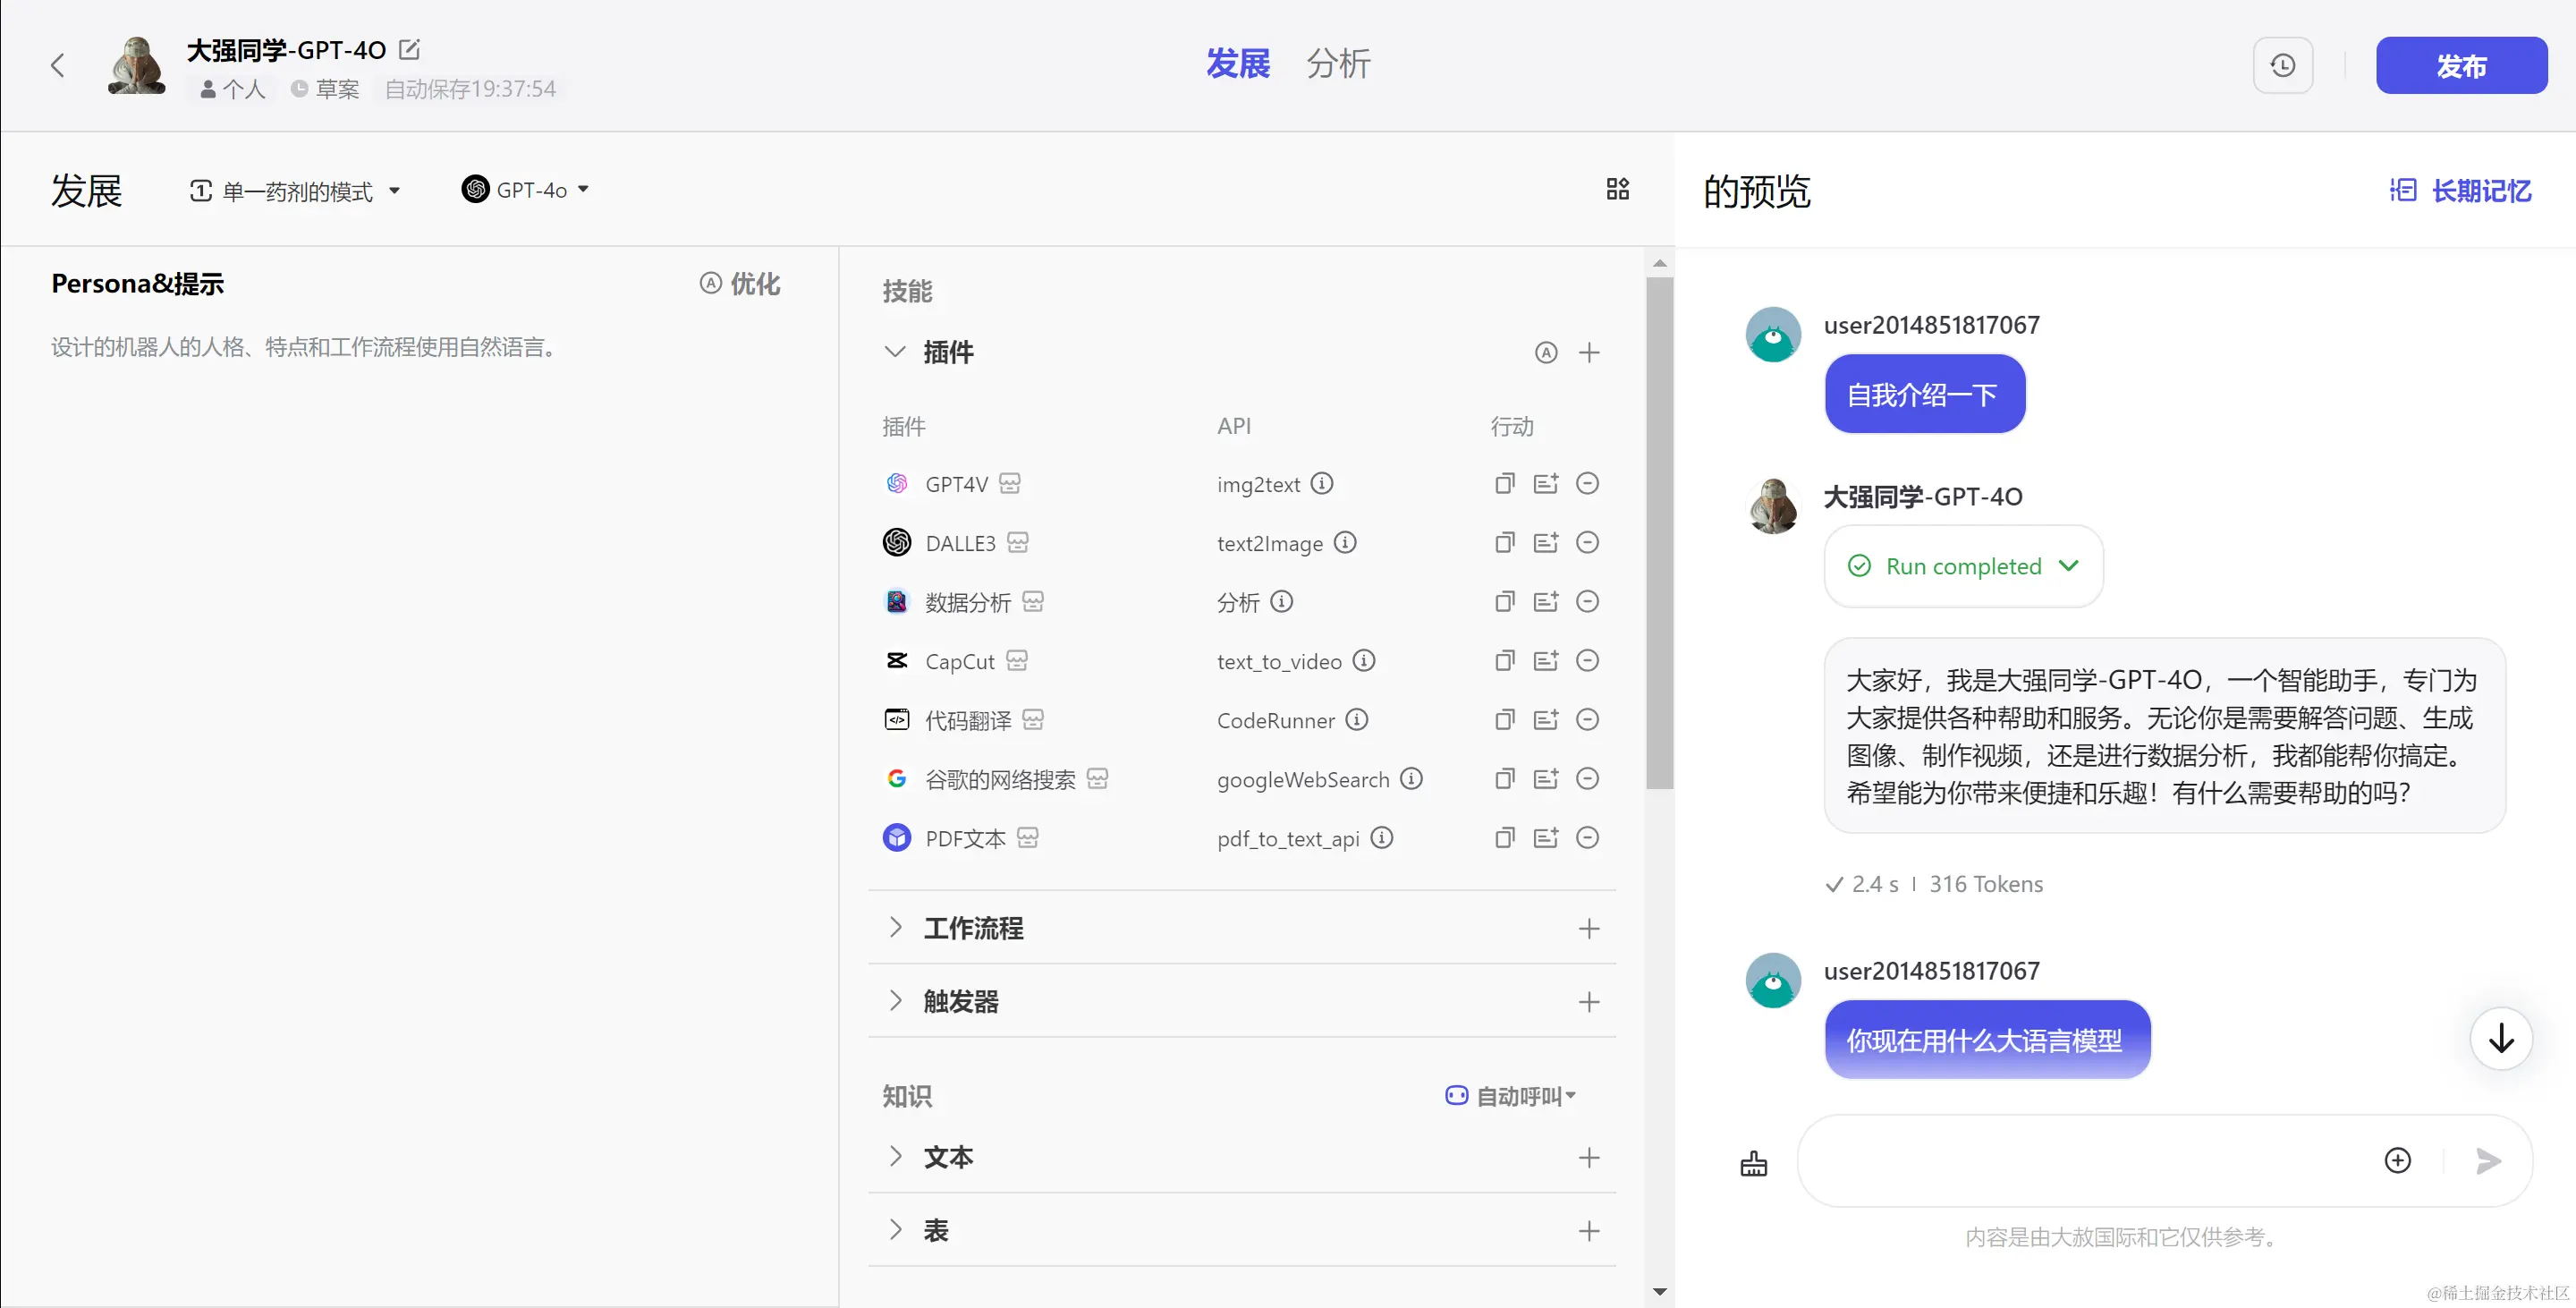Select the 发展 tab
The image size is (2576, 1308).
(x=1237, y=64)
